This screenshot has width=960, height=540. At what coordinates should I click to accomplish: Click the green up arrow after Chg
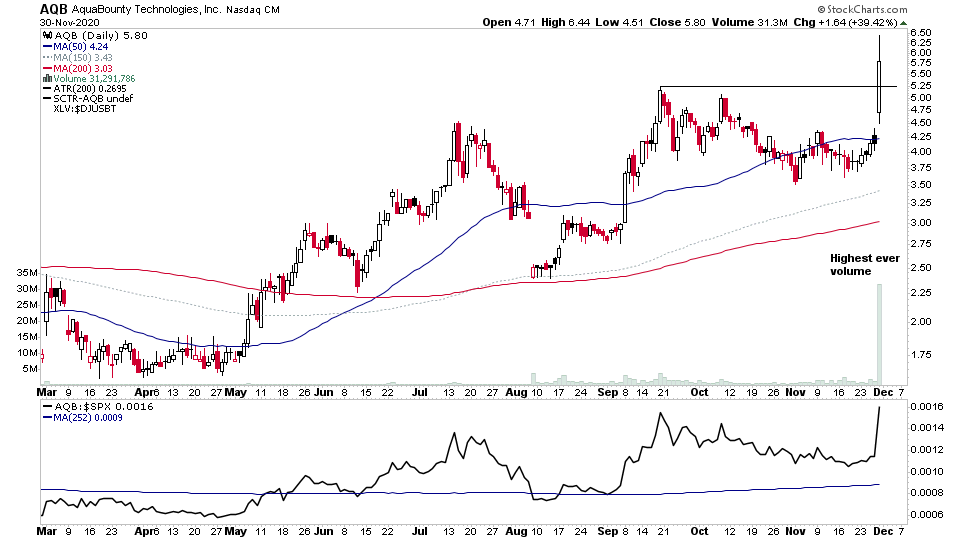pyautogui.click(x=904, y=23)
